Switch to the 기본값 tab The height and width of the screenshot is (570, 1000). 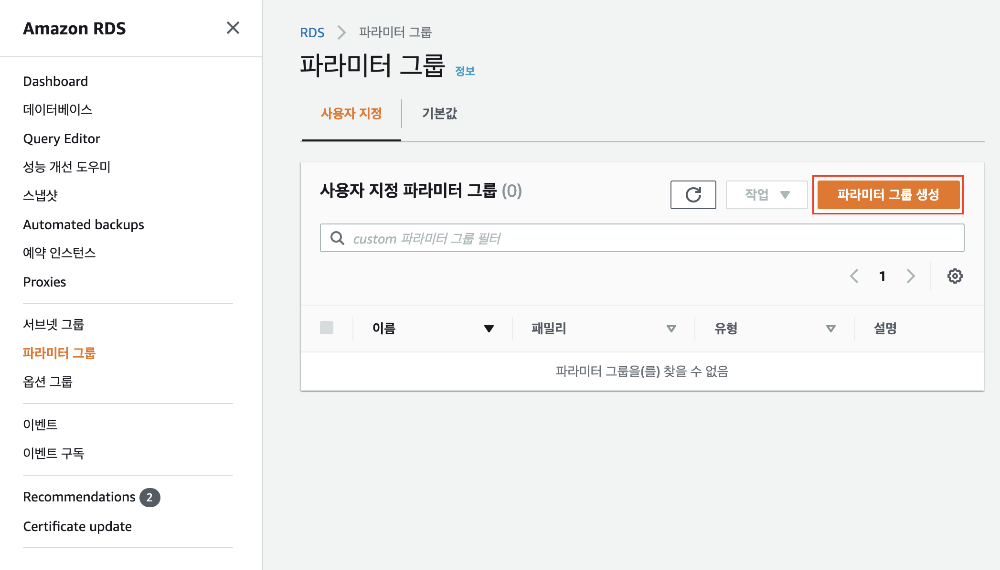439,113
